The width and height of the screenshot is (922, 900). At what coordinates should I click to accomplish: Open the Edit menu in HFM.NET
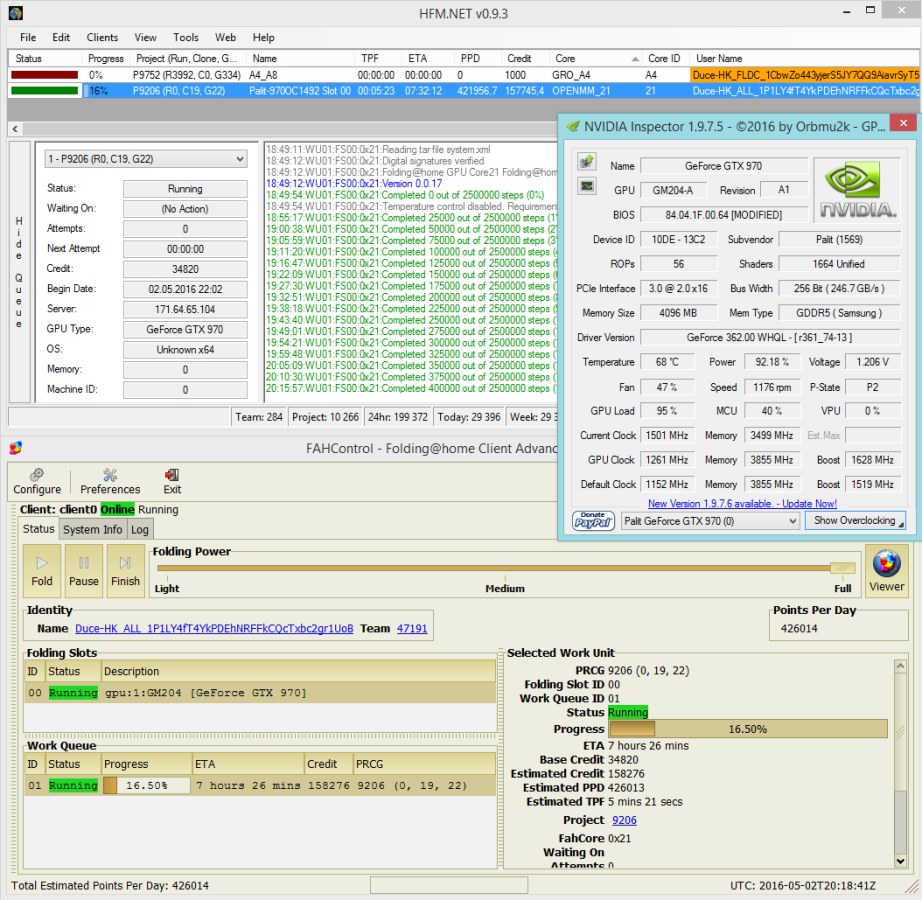pyautogui.click(x=61, y=38)
